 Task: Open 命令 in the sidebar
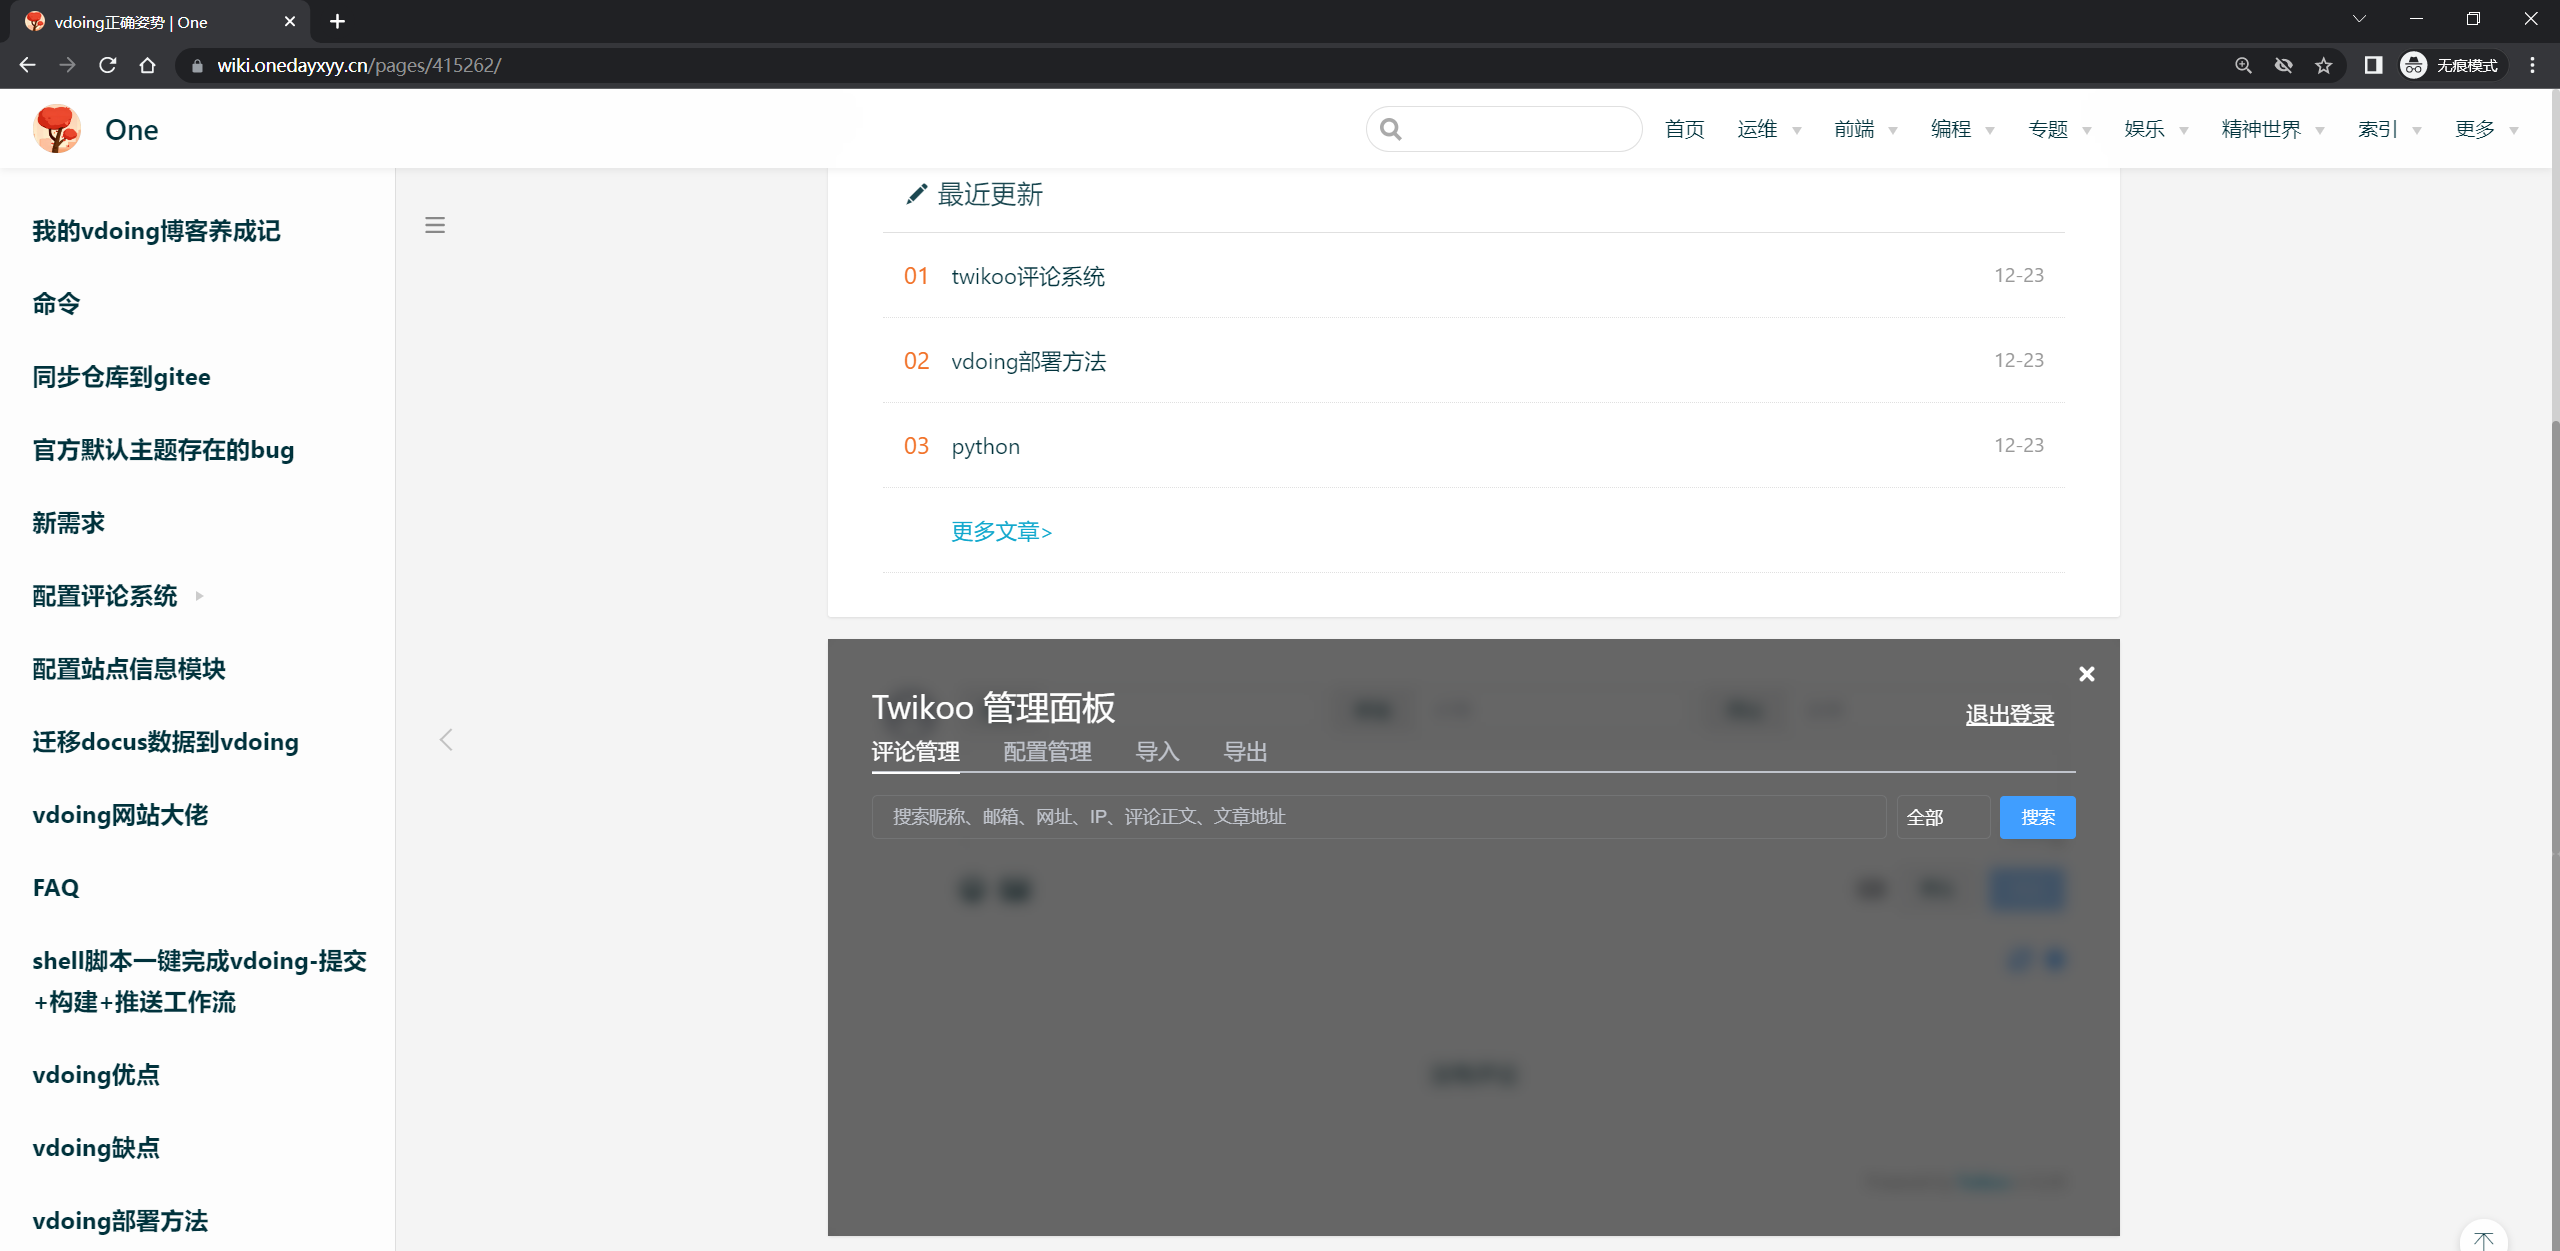(56, 304)
